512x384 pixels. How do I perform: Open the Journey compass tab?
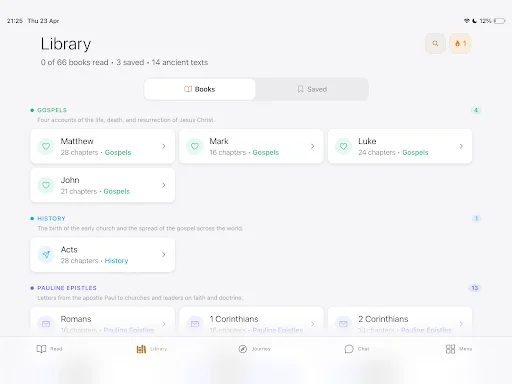click(x=254, y=349)
